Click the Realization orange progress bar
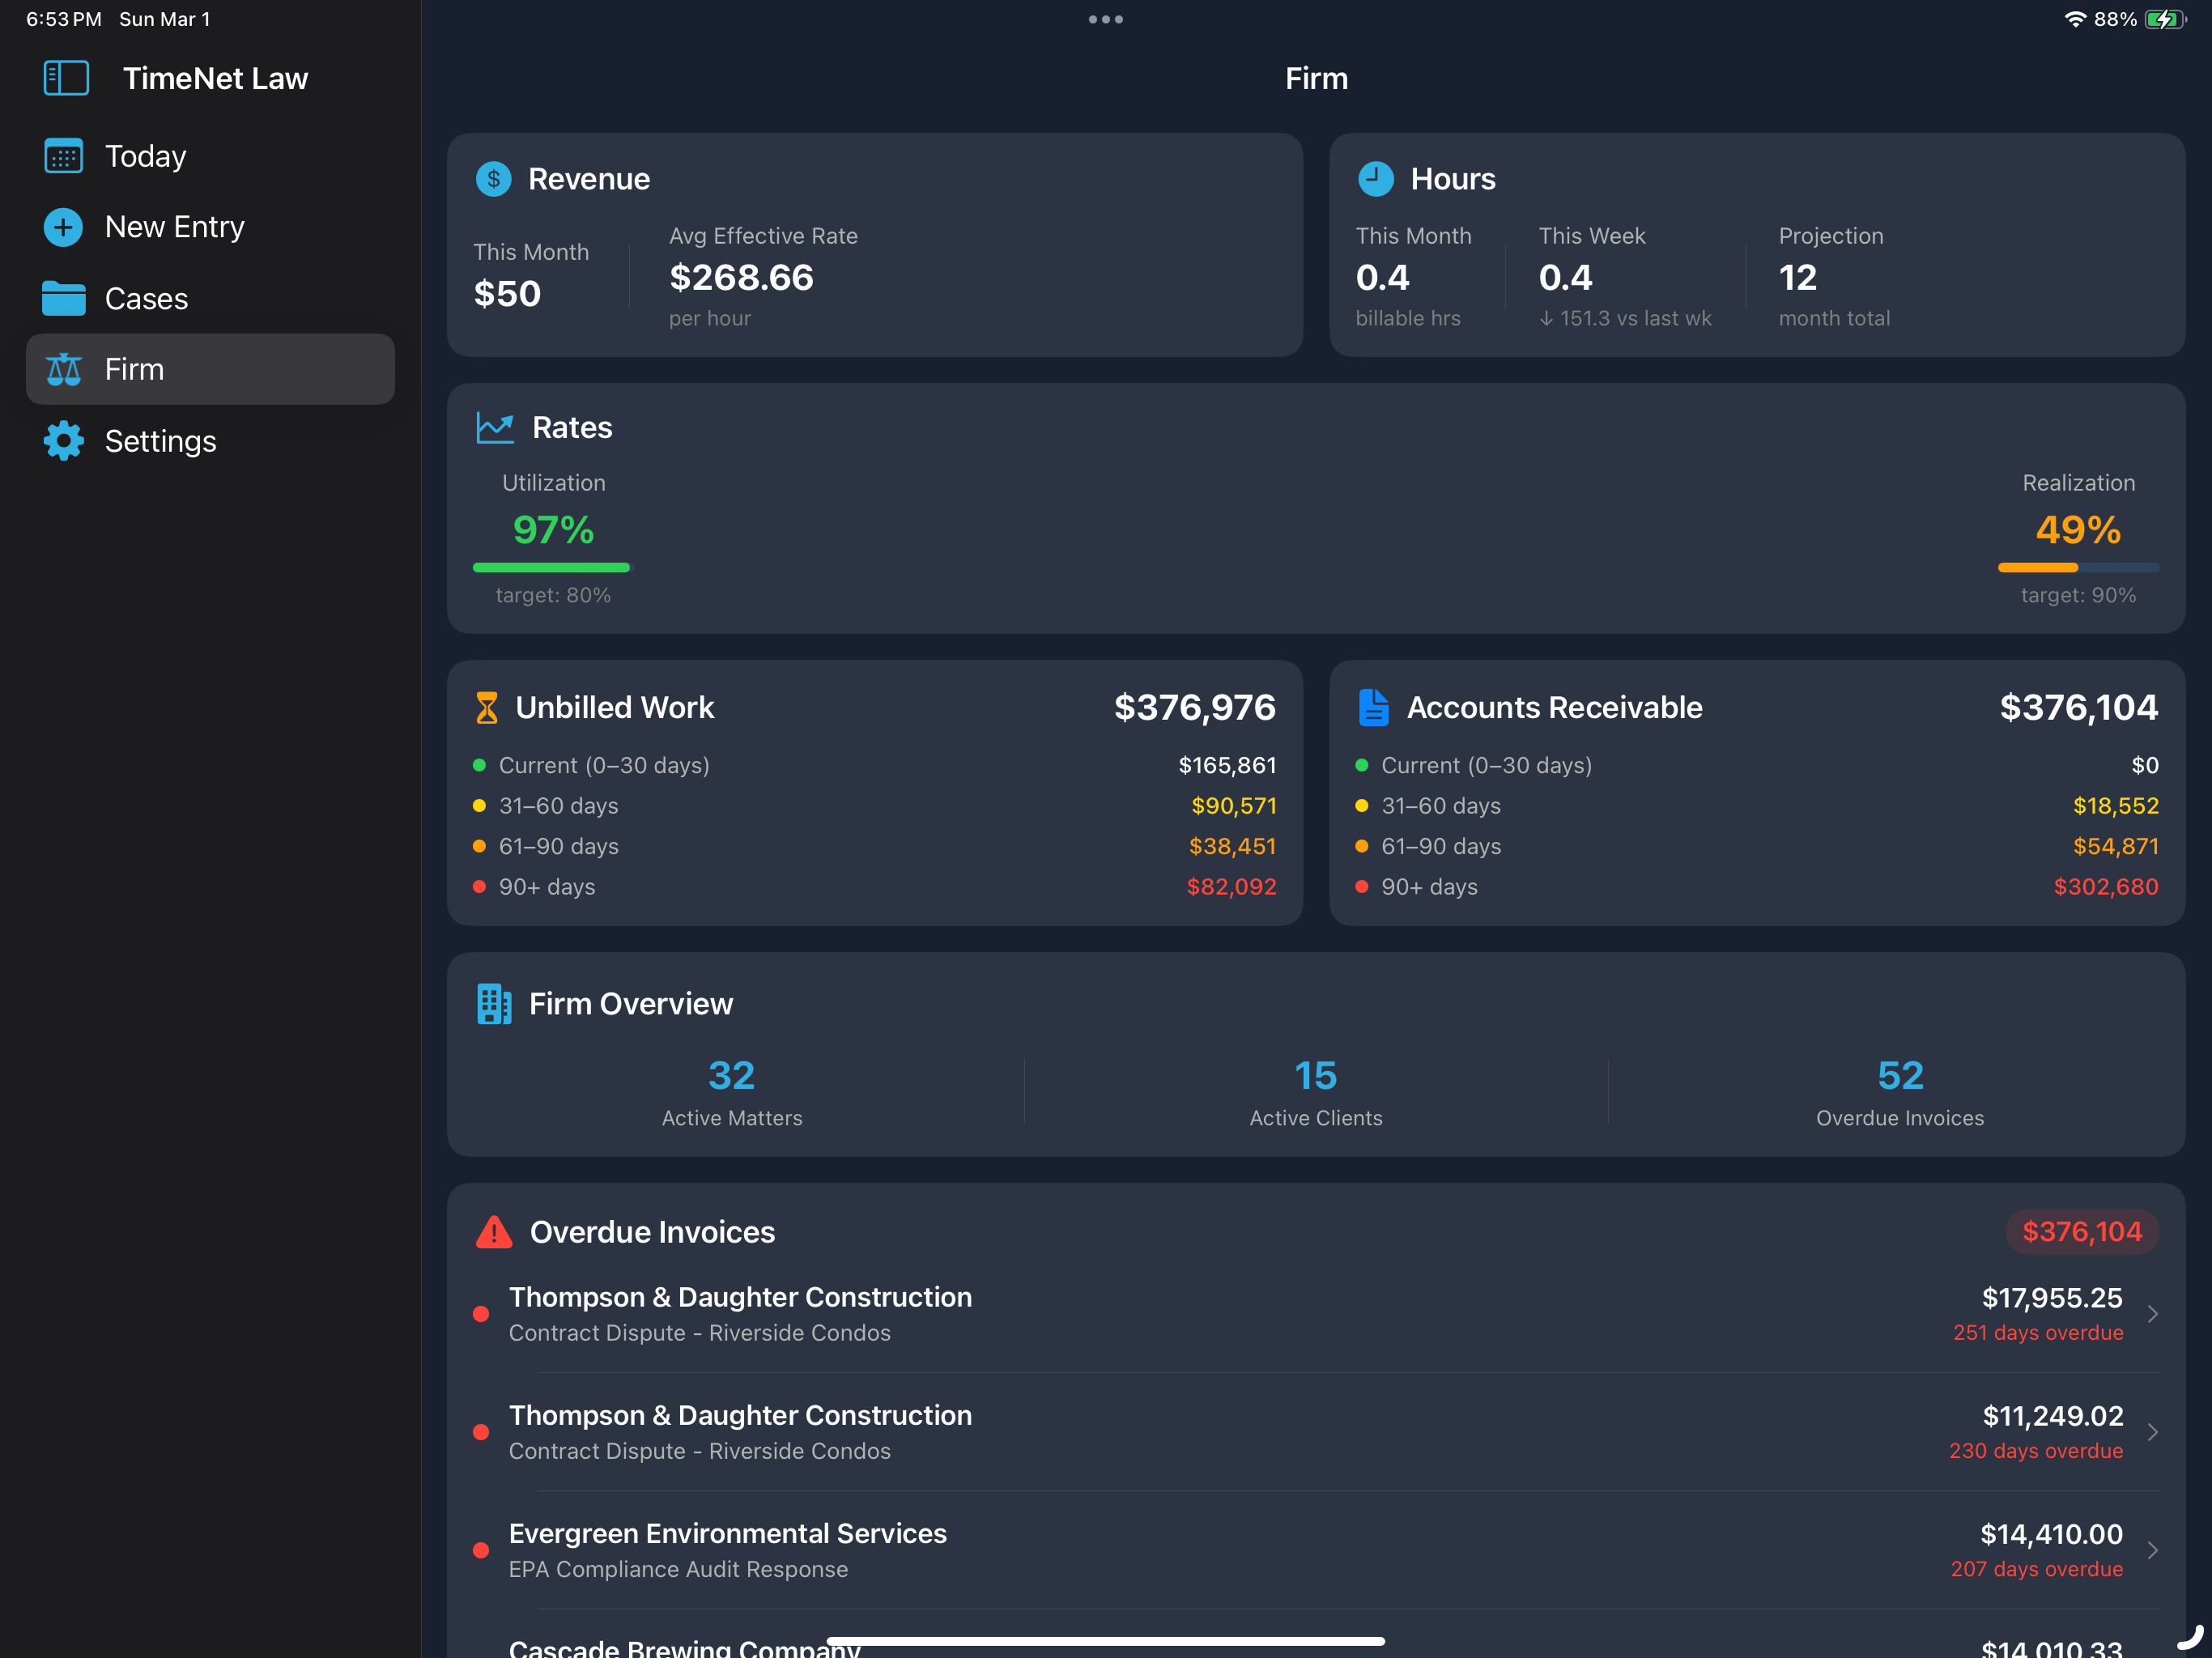 point(2078,567)
